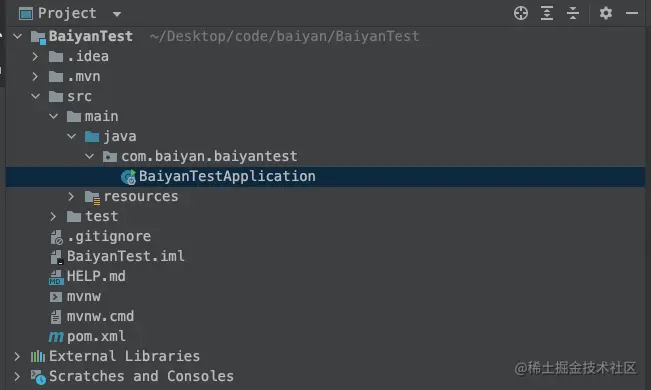Image resolution: width=651 pixels, height=390 pixels.
Task: Open the Project view dropdown
Action: pos(117,15)
